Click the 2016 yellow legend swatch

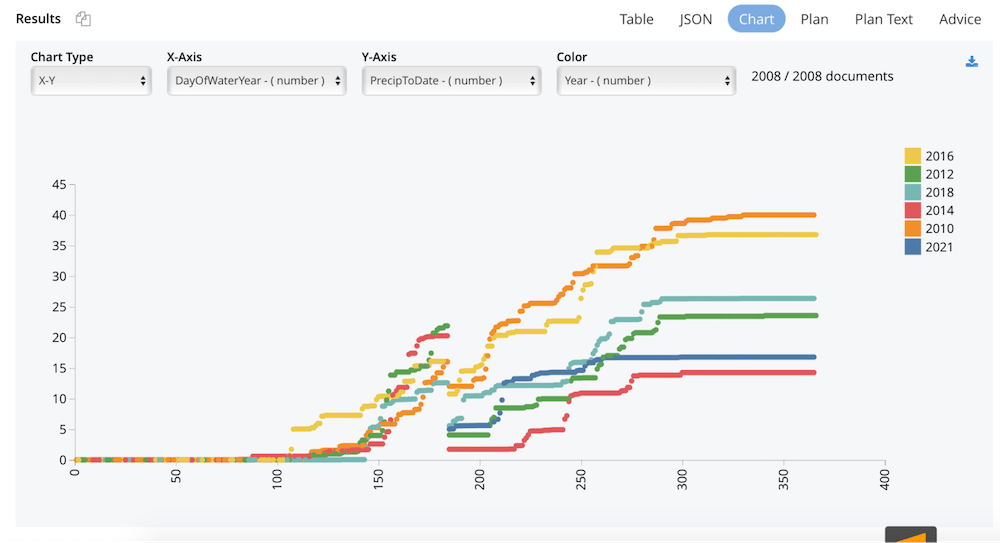tap(913, 156)
